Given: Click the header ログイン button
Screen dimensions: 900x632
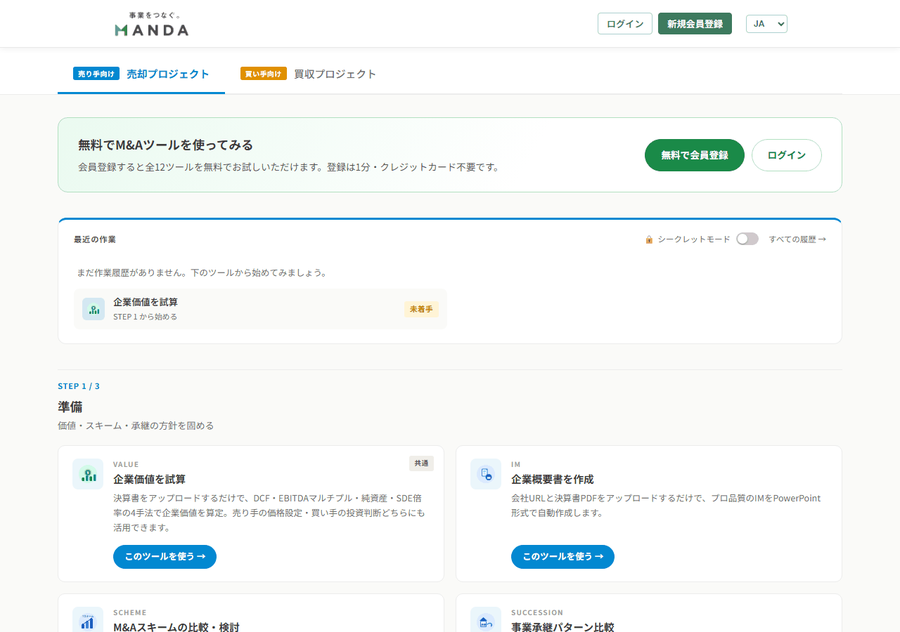Looking at the screenshot, I should [x=624, y=24].
